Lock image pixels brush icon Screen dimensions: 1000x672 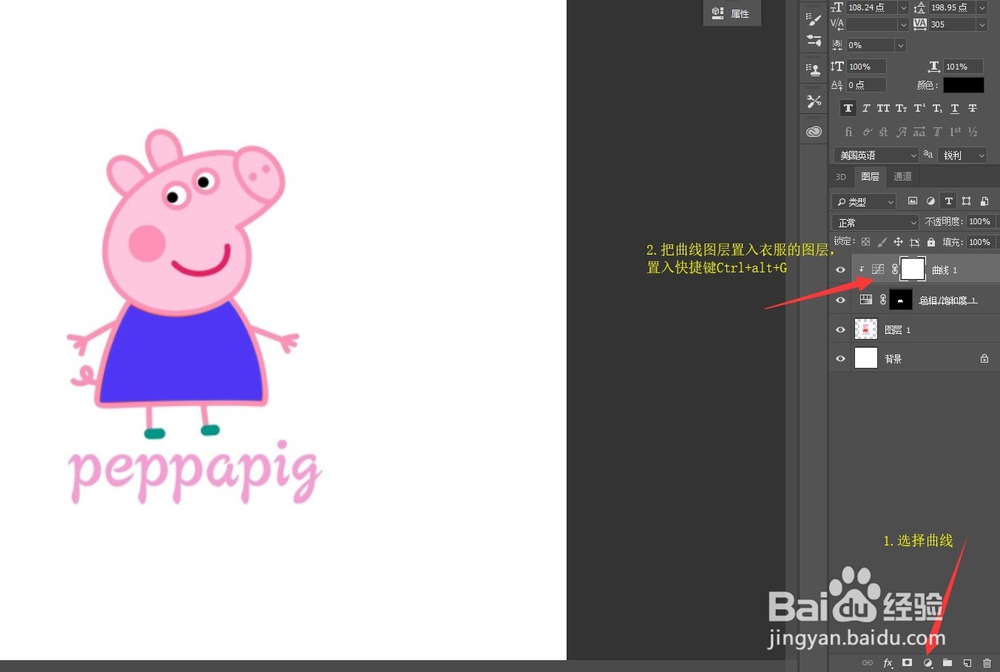click(x=882, y=242)
